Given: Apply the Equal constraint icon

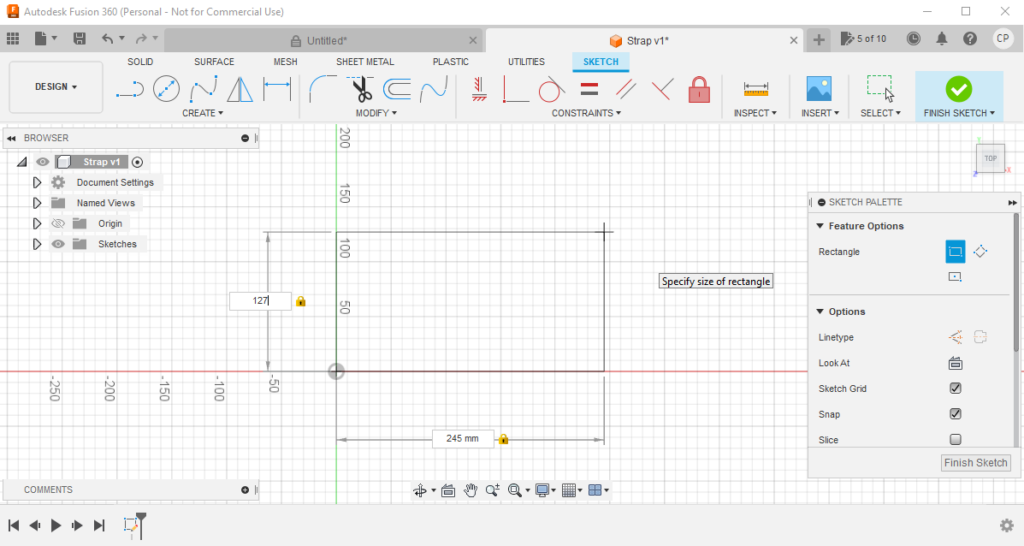Looking at the screenshot, I should pyautogui.click(x=589, y=90).
